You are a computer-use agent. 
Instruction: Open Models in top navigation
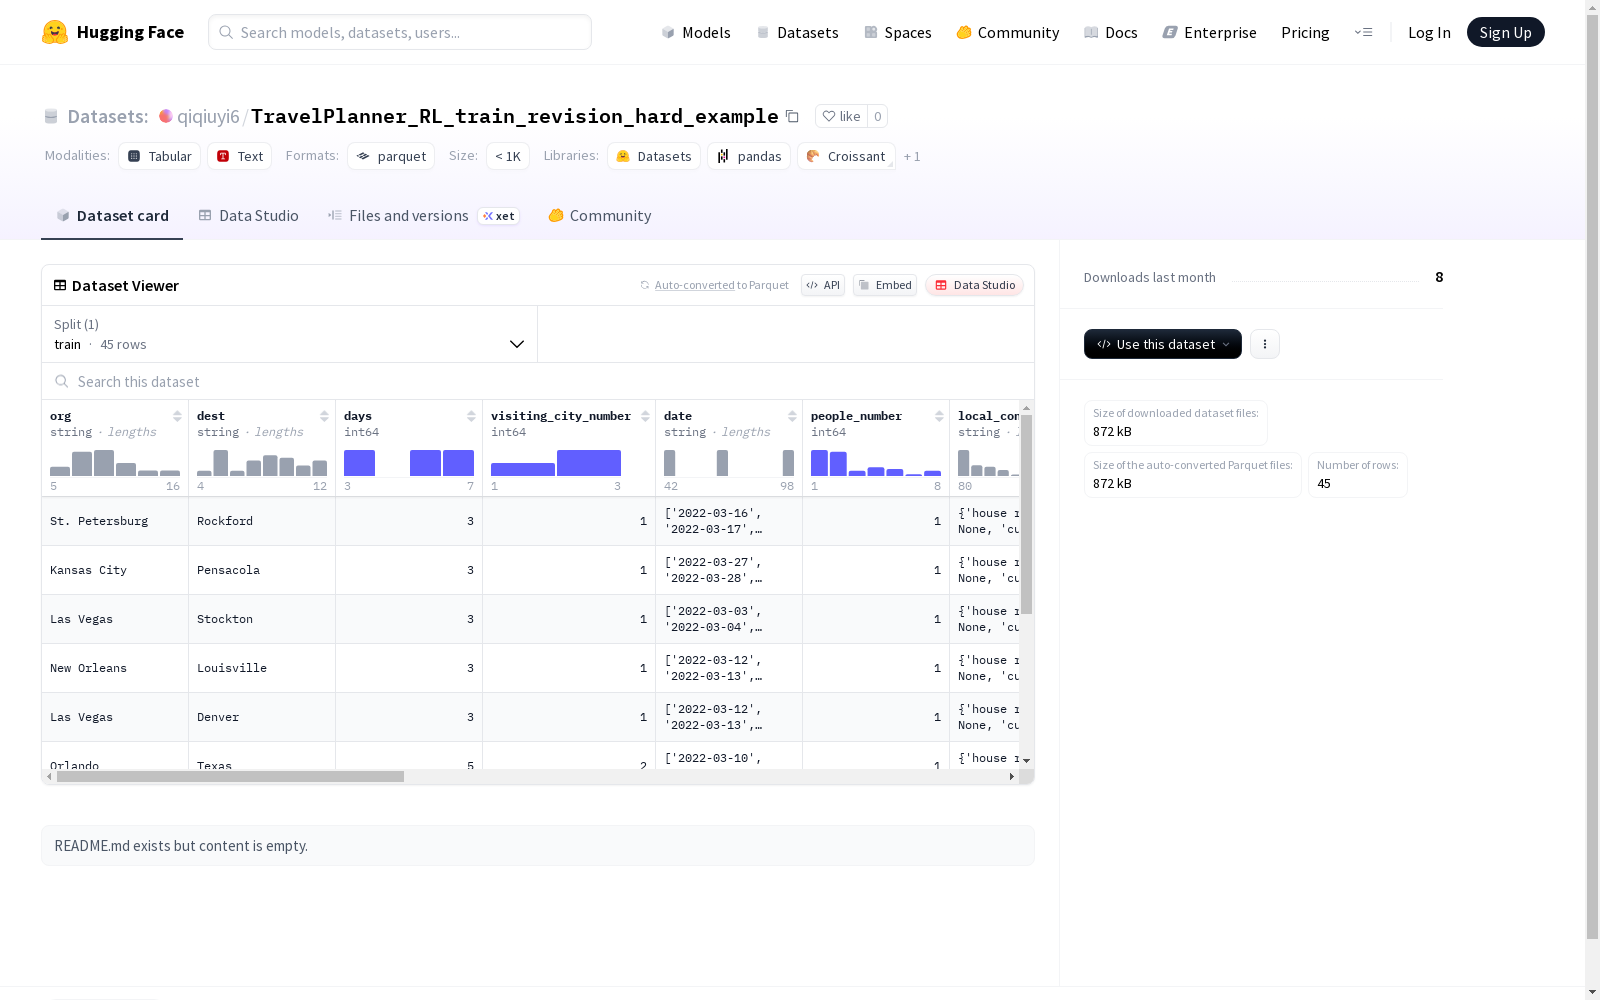696,32
